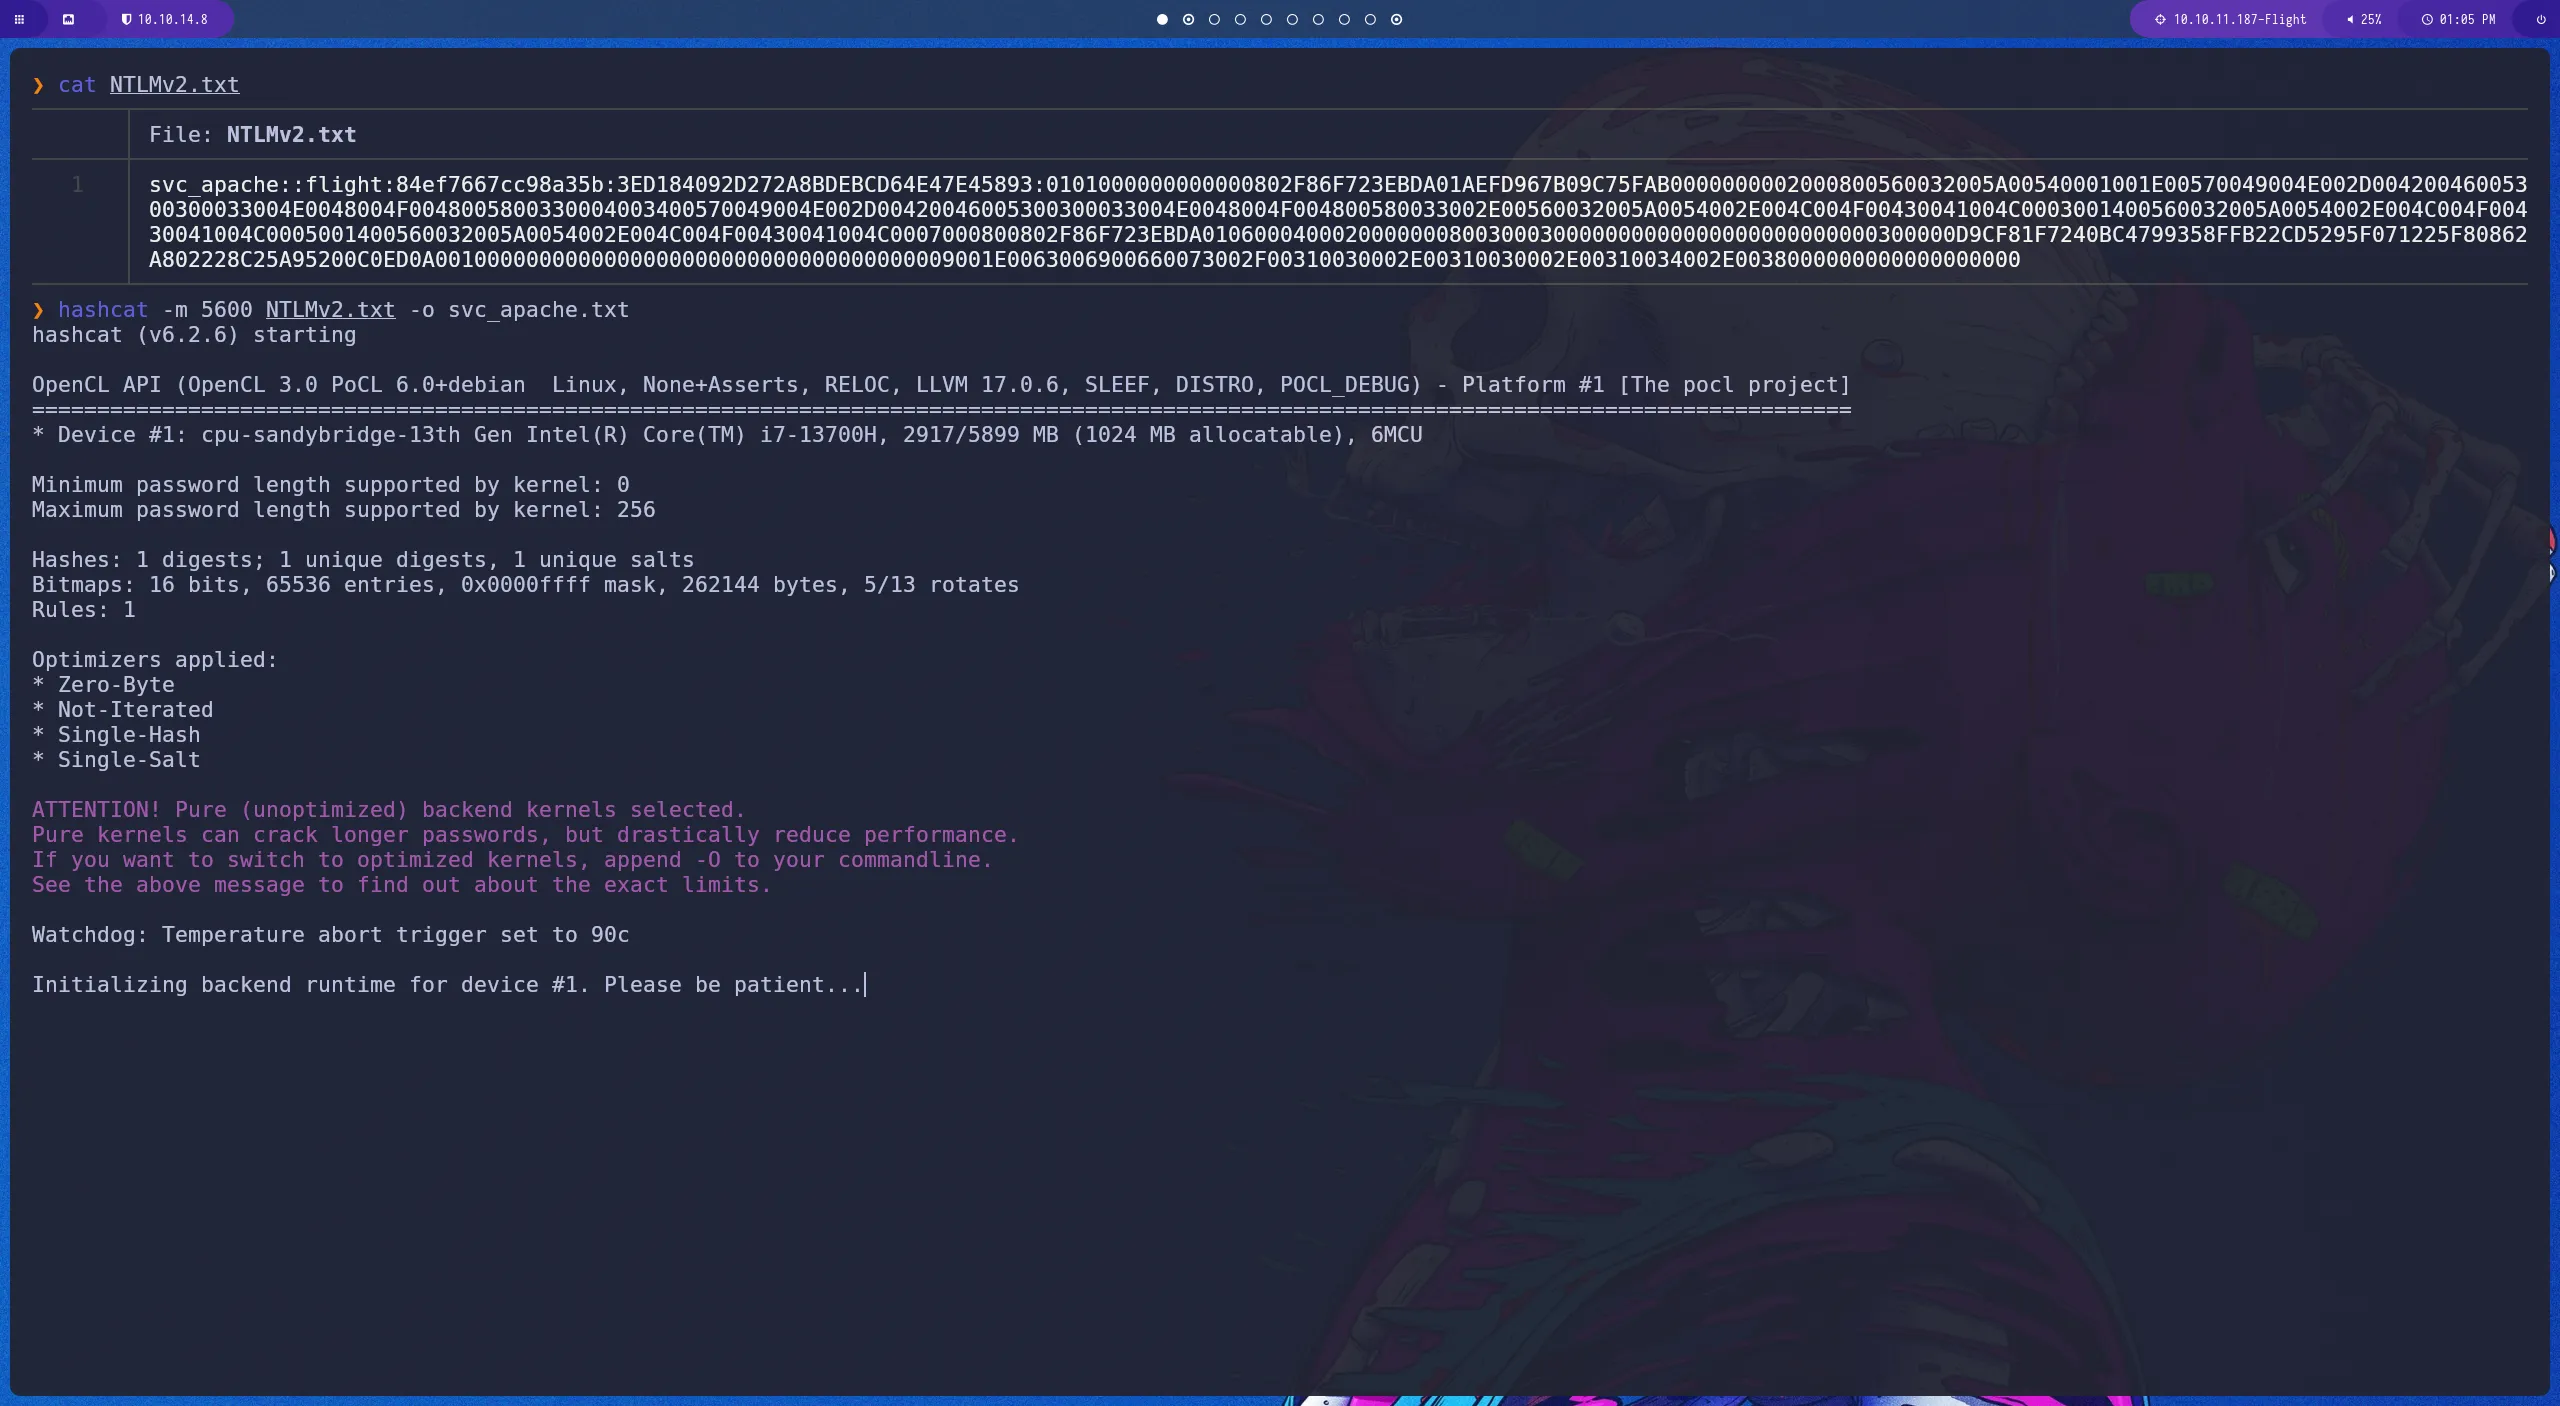The image size is (2560, 1406).
Task: Place cursor after Please be patient text
Action: click(864, 984)
